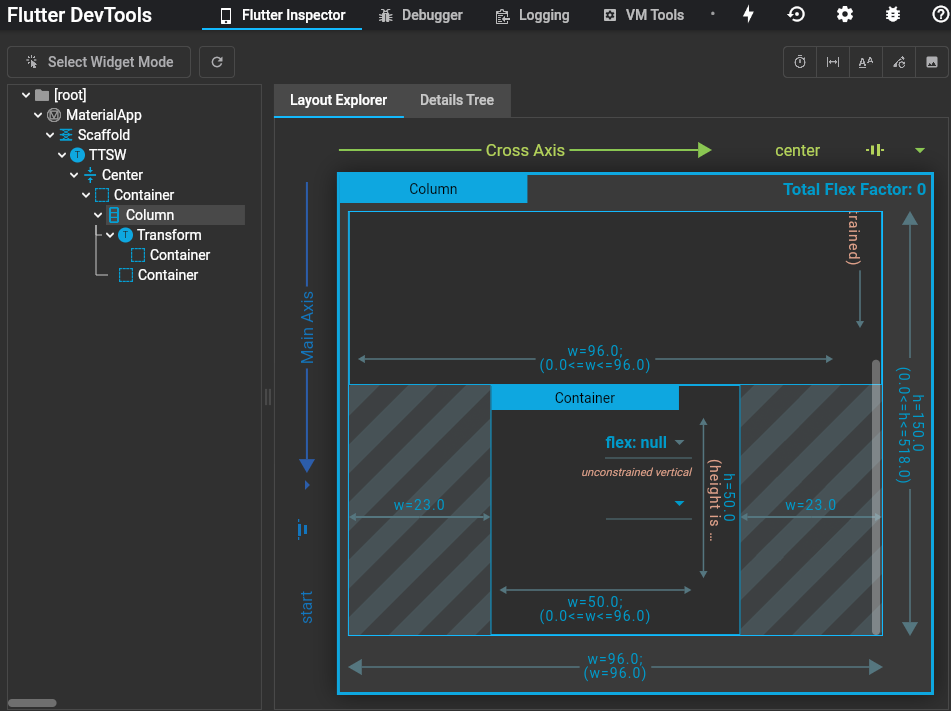Viewport: 951px width, 711px height.
Task: Toggle repaint rainbow icon
Action: 899,62
